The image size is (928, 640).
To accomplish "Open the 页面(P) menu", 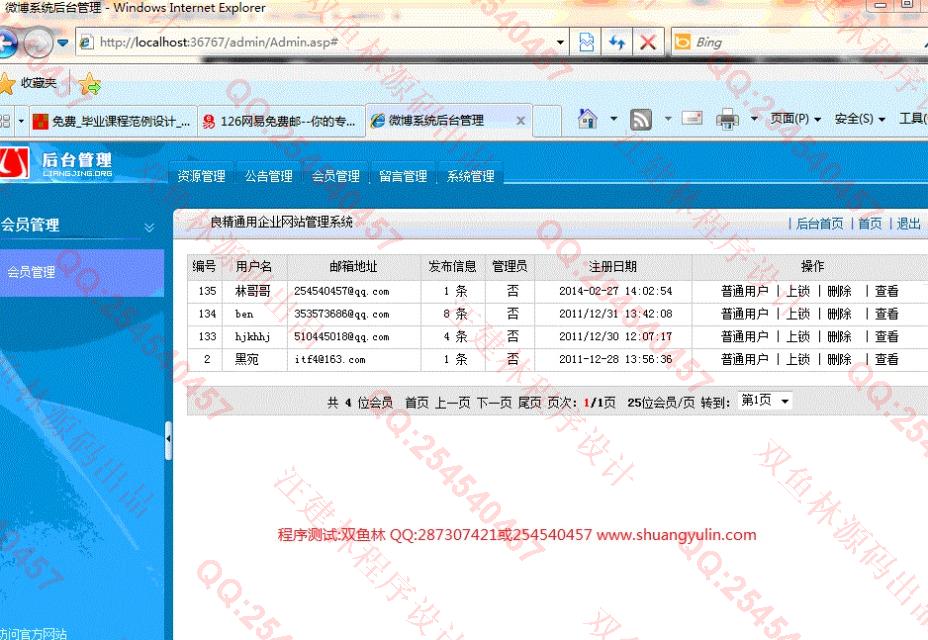I will click(x=795, y=119).
